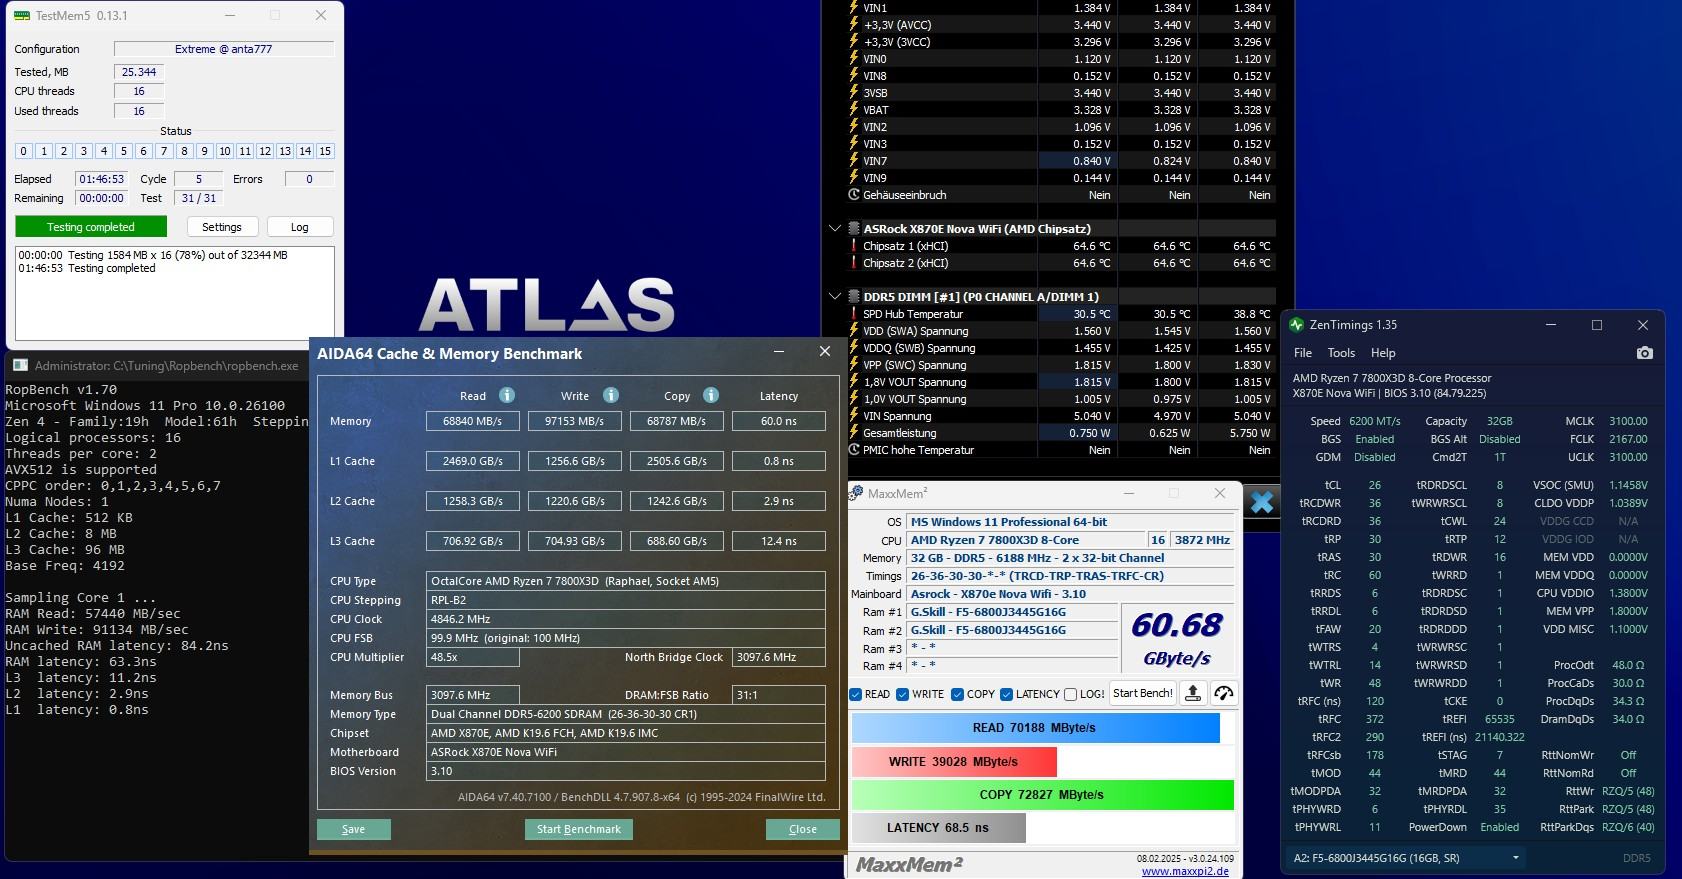Viewport: 1682px width, 879px height.
Task: Click lightning icon beside +3,3V (AVCC) row
Action: click(x=854, y=25)
